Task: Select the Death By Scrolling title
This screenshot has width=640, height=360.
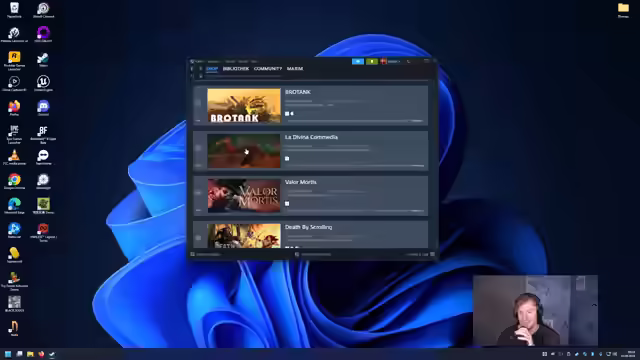Action: pyautogui.click(x=308, y=227)
